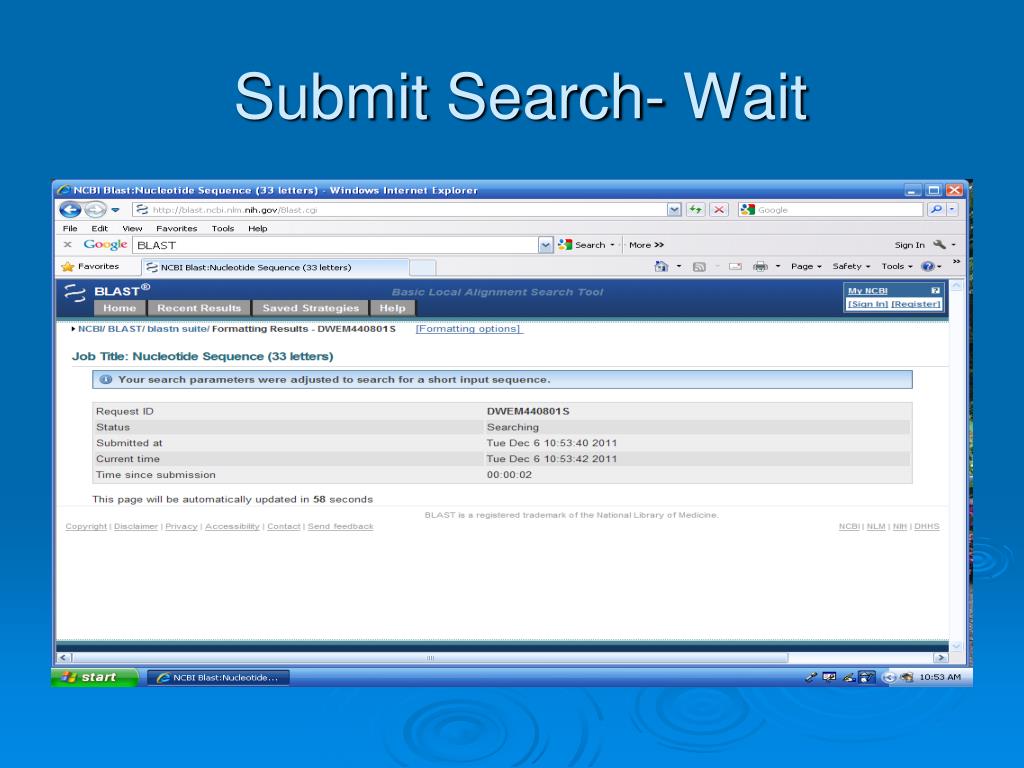Screen dimensions: 1024x768
Task: Expand the command bar overflow chevron
Action: 956,261
